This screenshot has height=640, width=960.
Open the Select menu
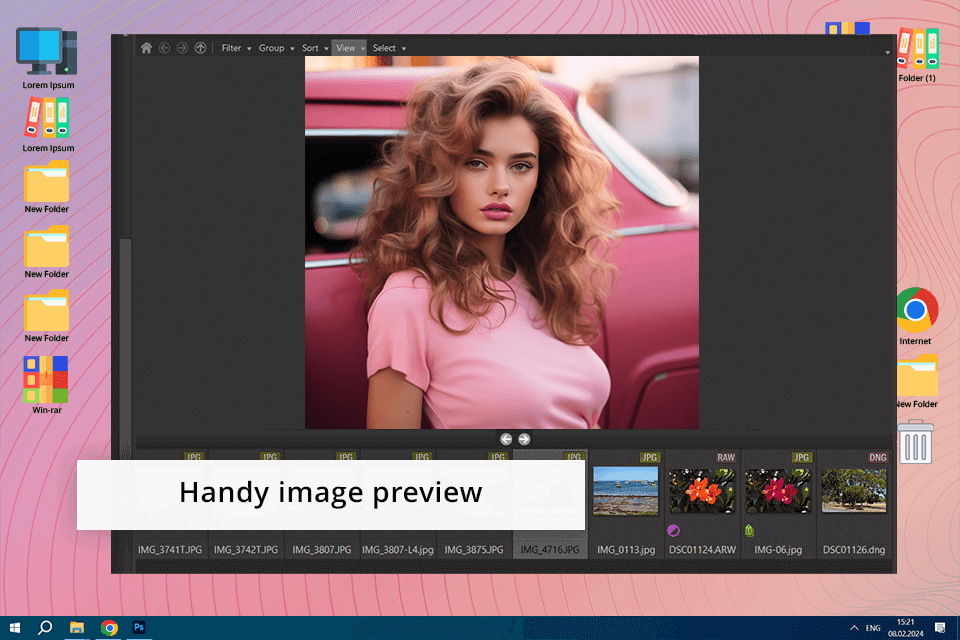(x=387, y=48)
